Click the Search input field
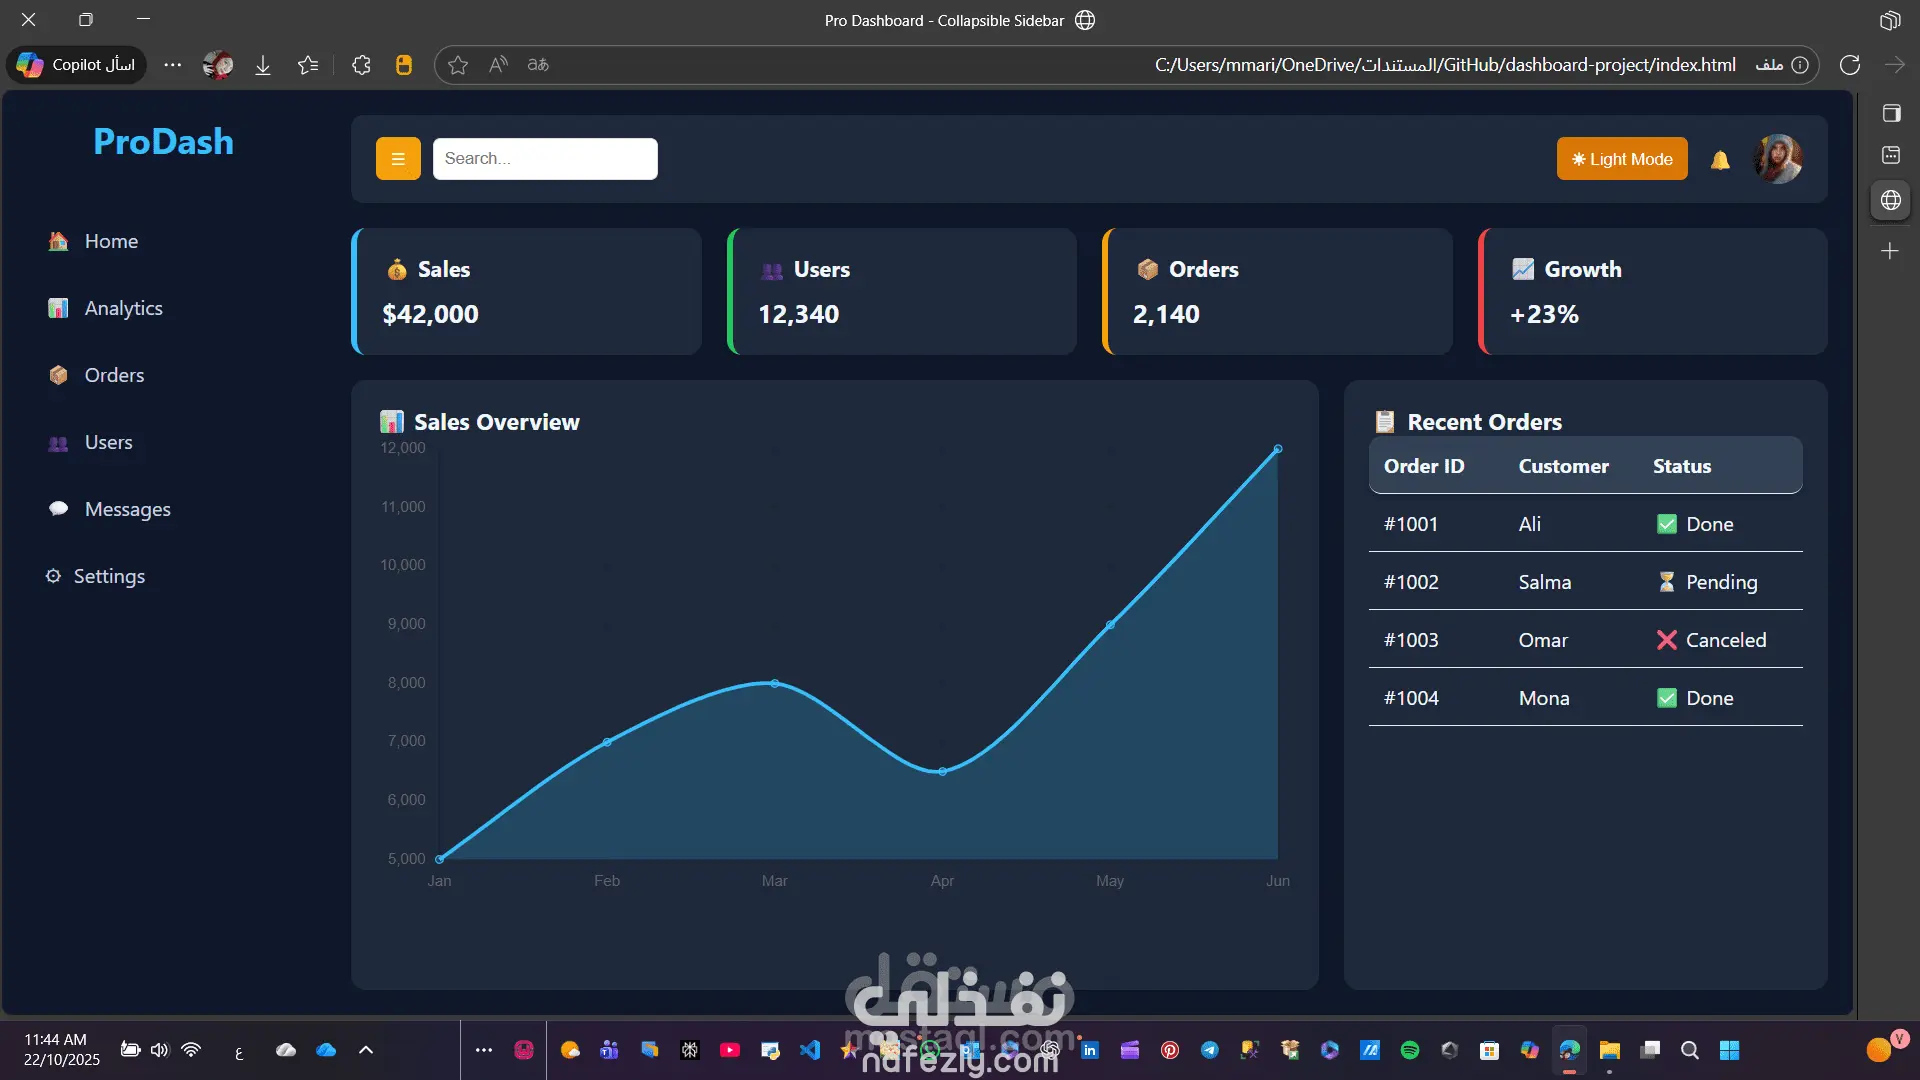 (545, 159)
